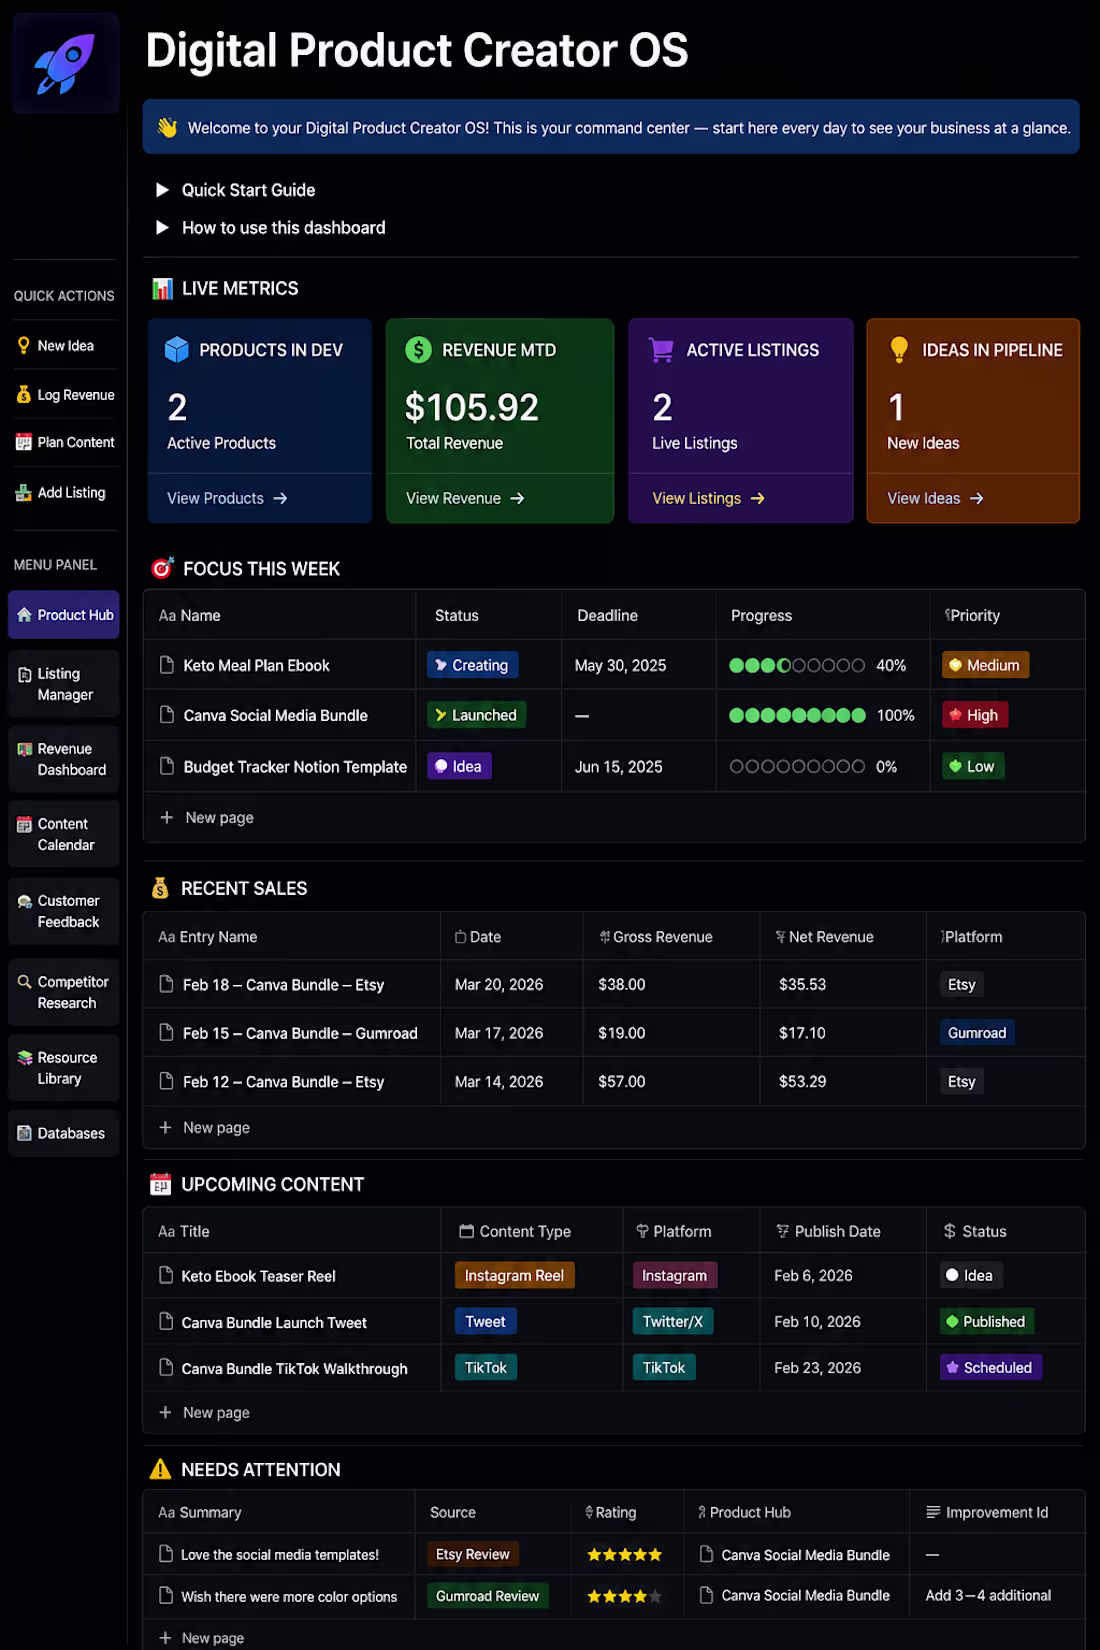The image size is (1100, 1650).
Task: Expand How to use this dashboard
Action: [162, 228]
